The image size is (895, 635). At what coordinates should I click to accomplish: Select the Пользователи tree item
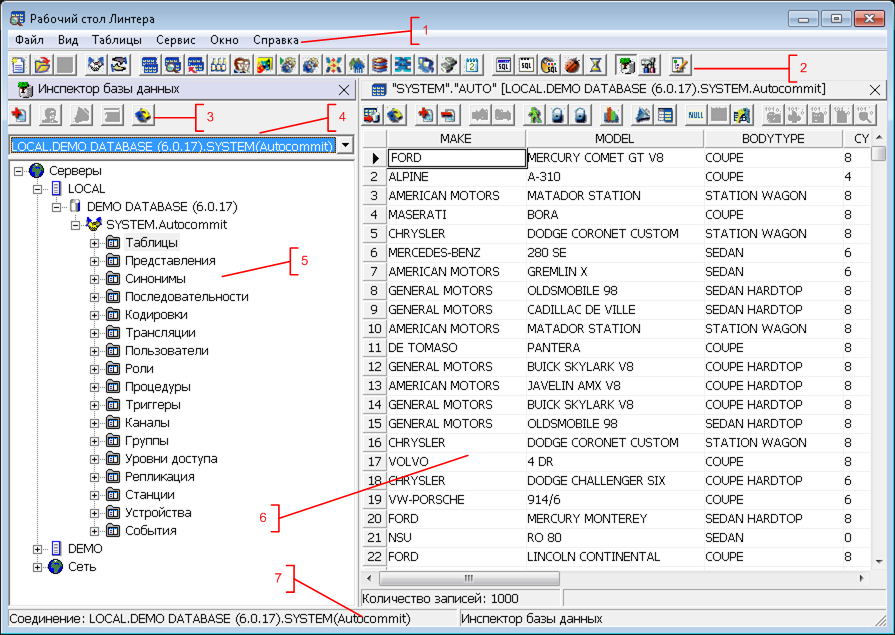[x=167, y=351]
